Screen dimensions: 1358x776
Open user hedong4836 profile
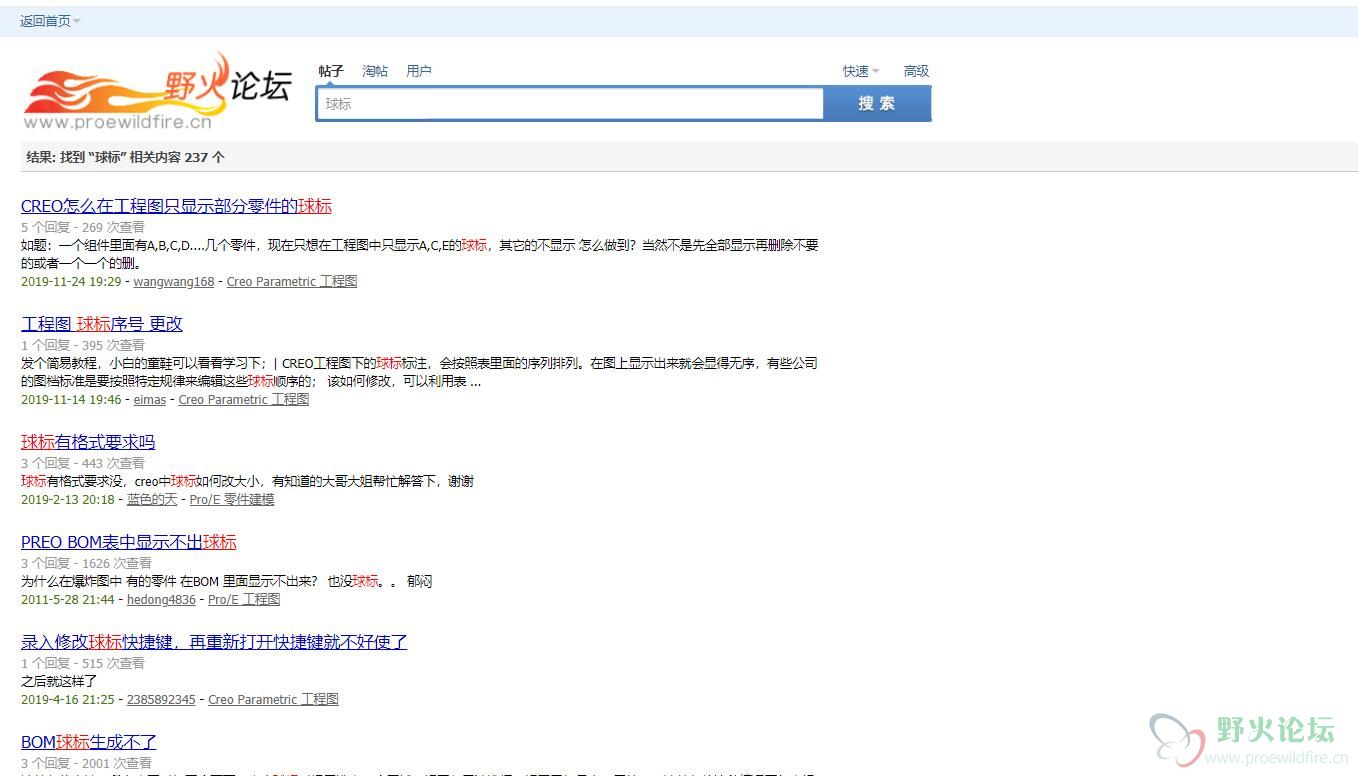pyautogui.click(x=161, y=600)
